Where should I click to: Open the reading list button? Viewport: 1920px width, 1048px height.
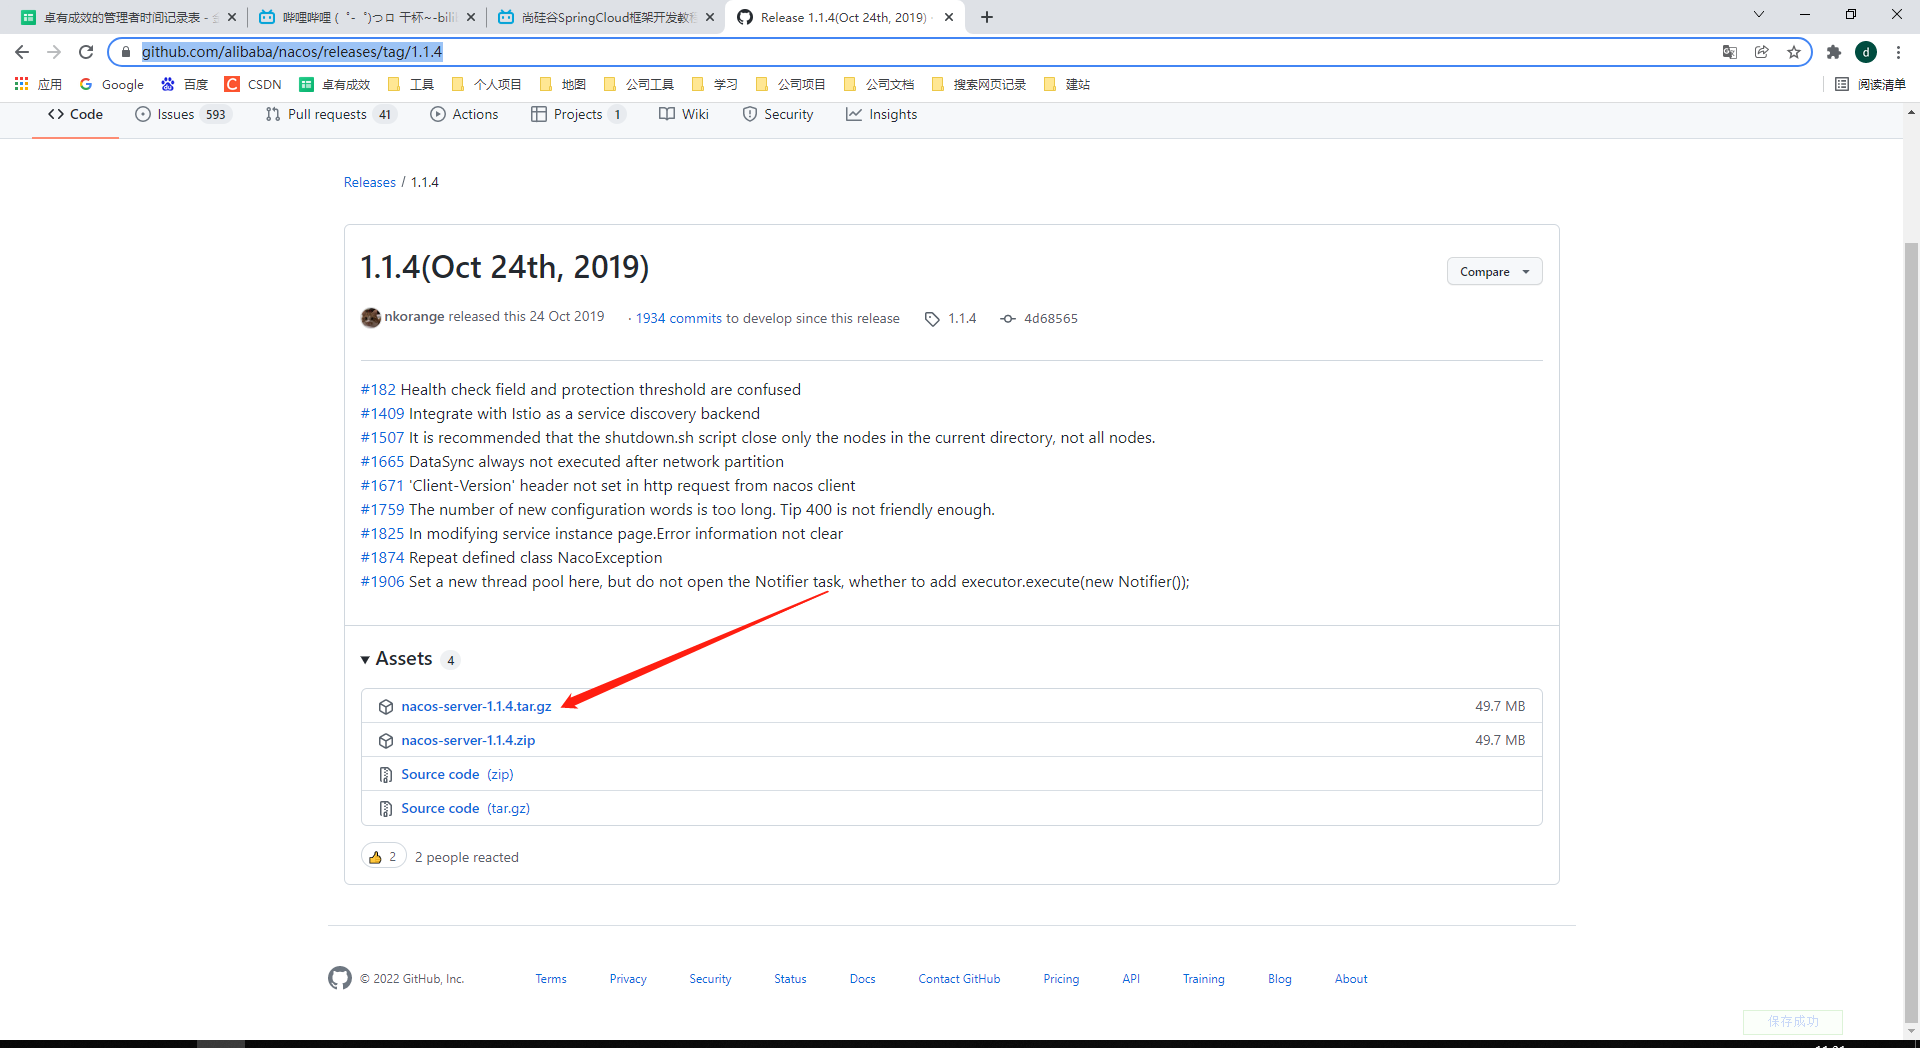pos(1871,84)
